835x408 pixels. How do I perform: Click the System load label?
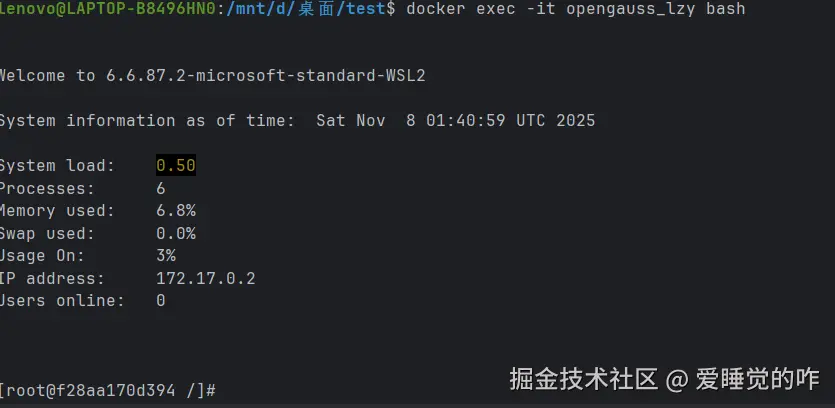click(58, 165)
